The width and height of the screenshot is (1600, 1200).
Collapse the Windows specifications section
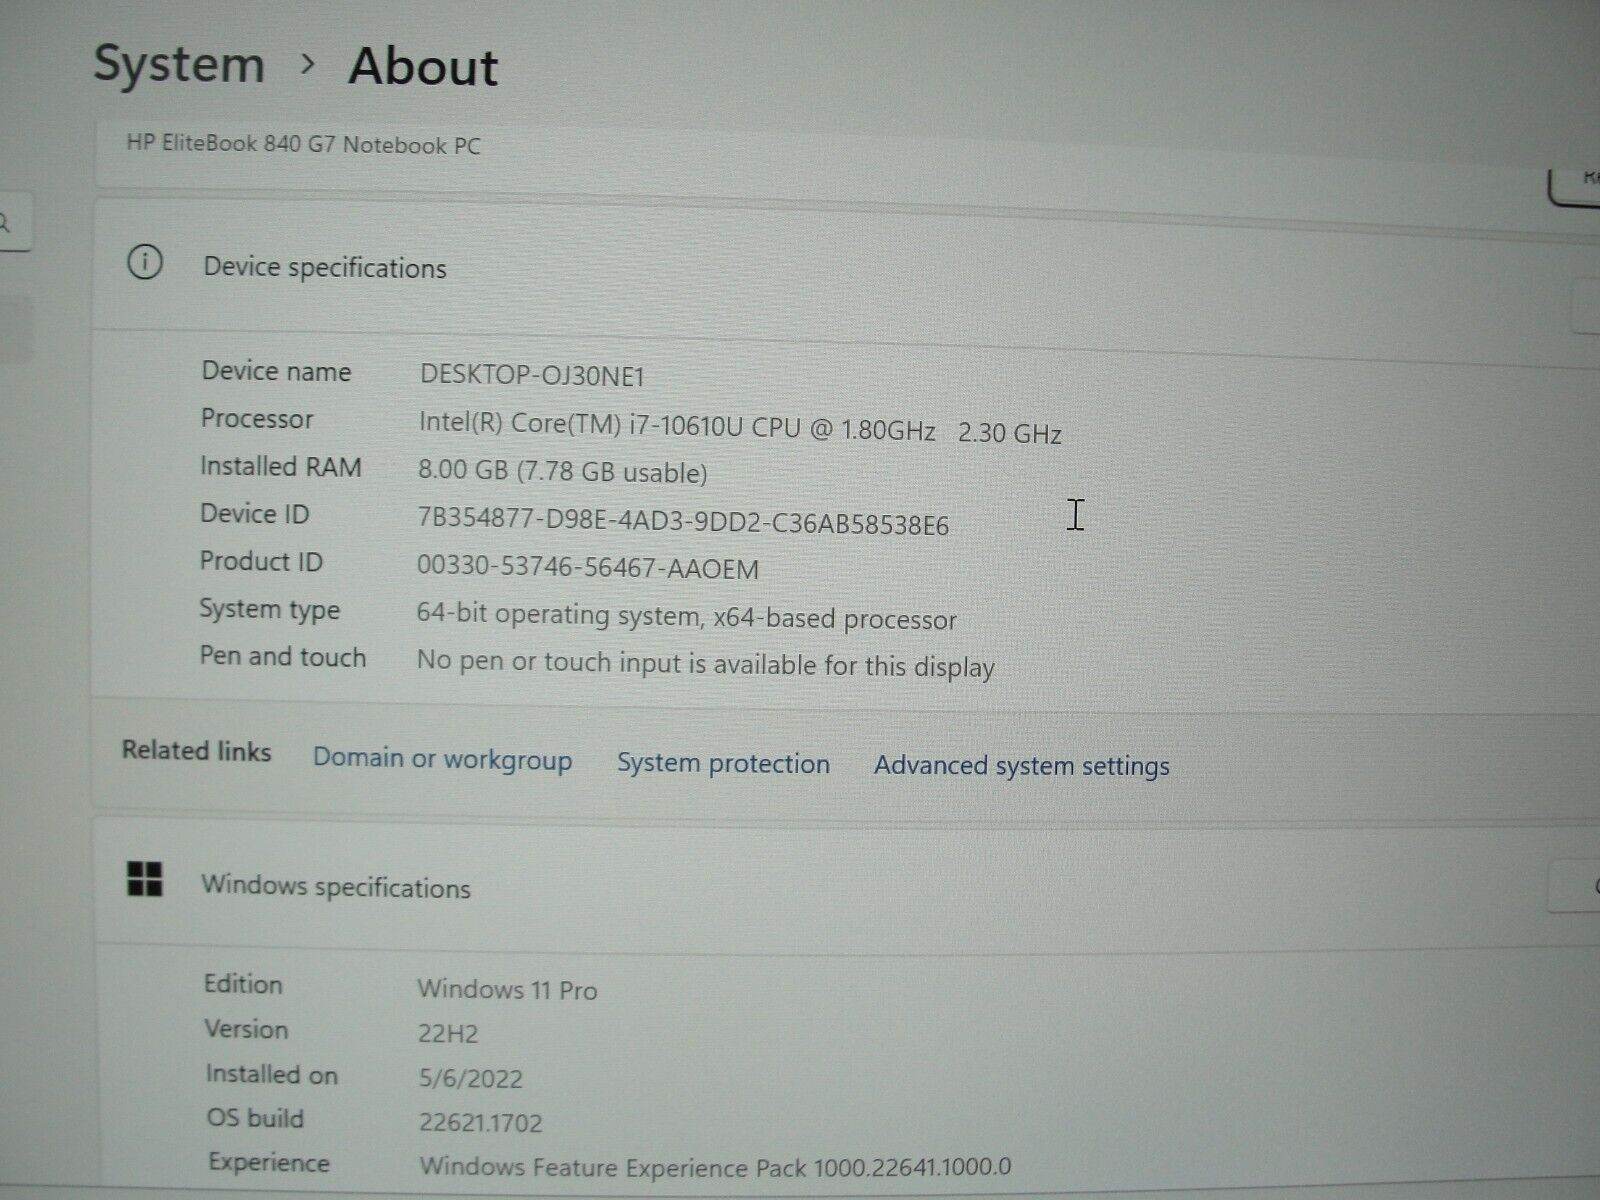1576,886
